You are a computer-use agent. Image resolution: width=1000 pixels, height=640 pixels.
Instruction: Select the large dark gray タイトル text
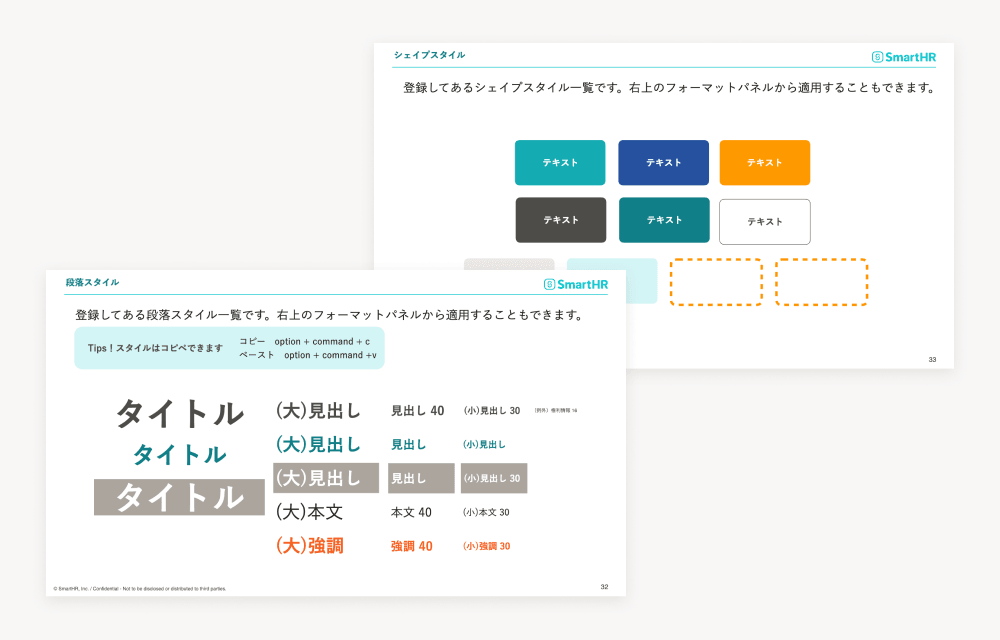[179, 413]
